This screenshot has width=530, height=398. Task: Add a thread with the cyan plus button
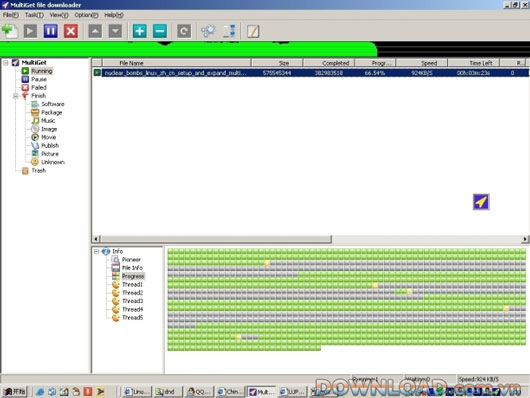pyautogui.click(x=140, y=31)
